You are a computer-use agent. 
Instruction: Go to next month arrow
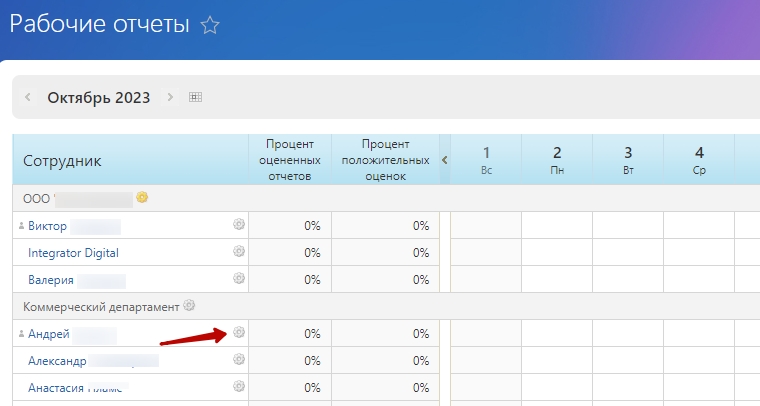pyautogui.click(x=170, y=97)
